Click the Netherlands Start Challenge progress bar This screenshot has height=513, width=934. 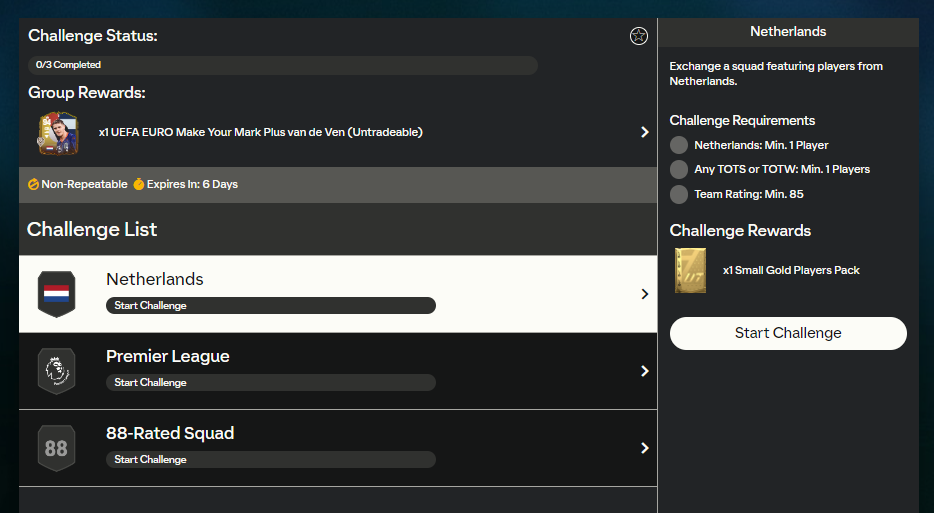click(271, 306)
